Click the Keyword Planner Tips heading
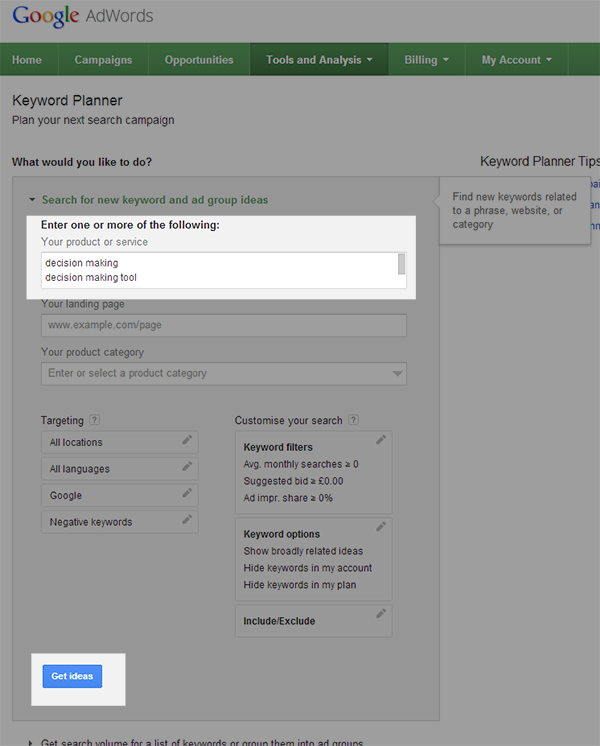This screenshot has height=746, width=600. tap(540, 161)
